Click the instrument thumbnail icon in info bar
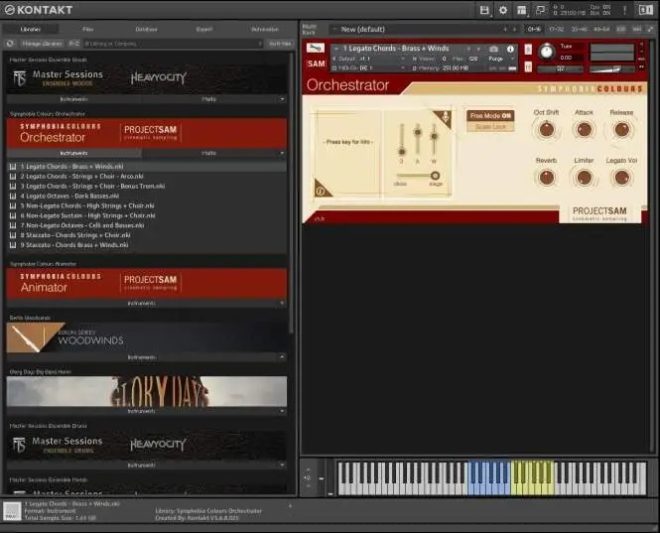 (12, 511)
